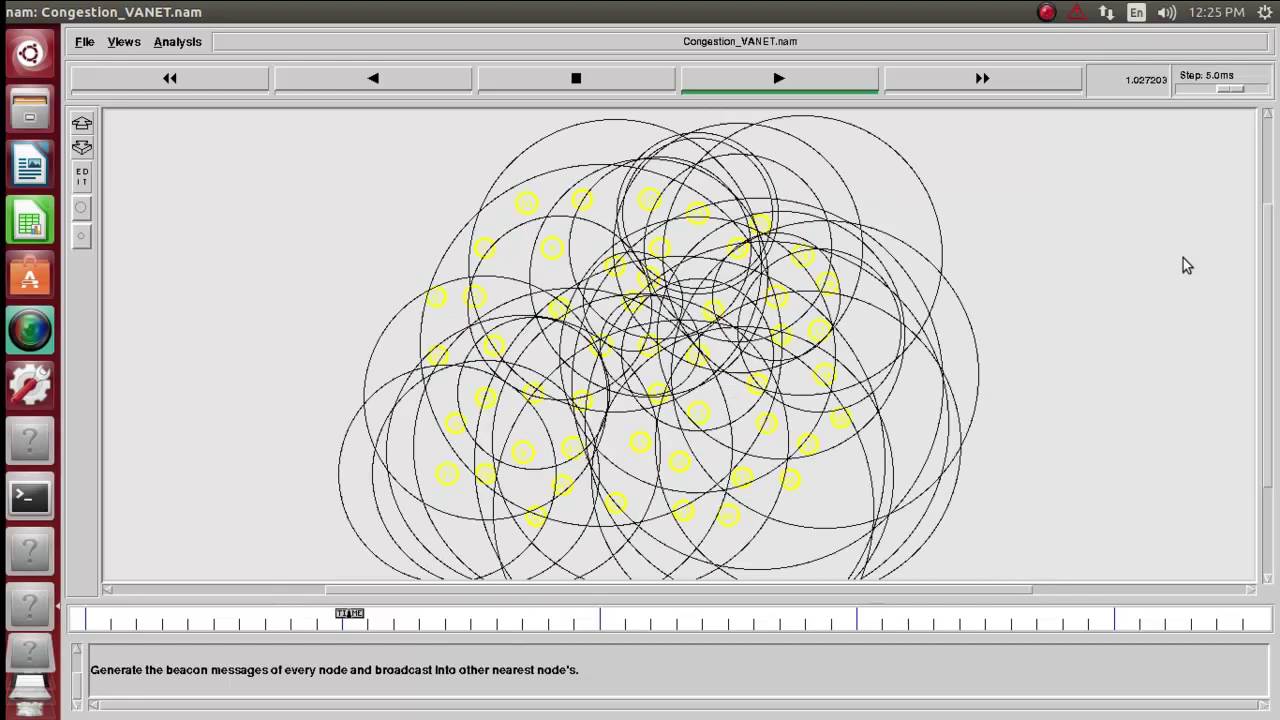1280x720 pixels.
Task: Click the scroll-up arrow of the annotation panel
Action: (76, 651)
